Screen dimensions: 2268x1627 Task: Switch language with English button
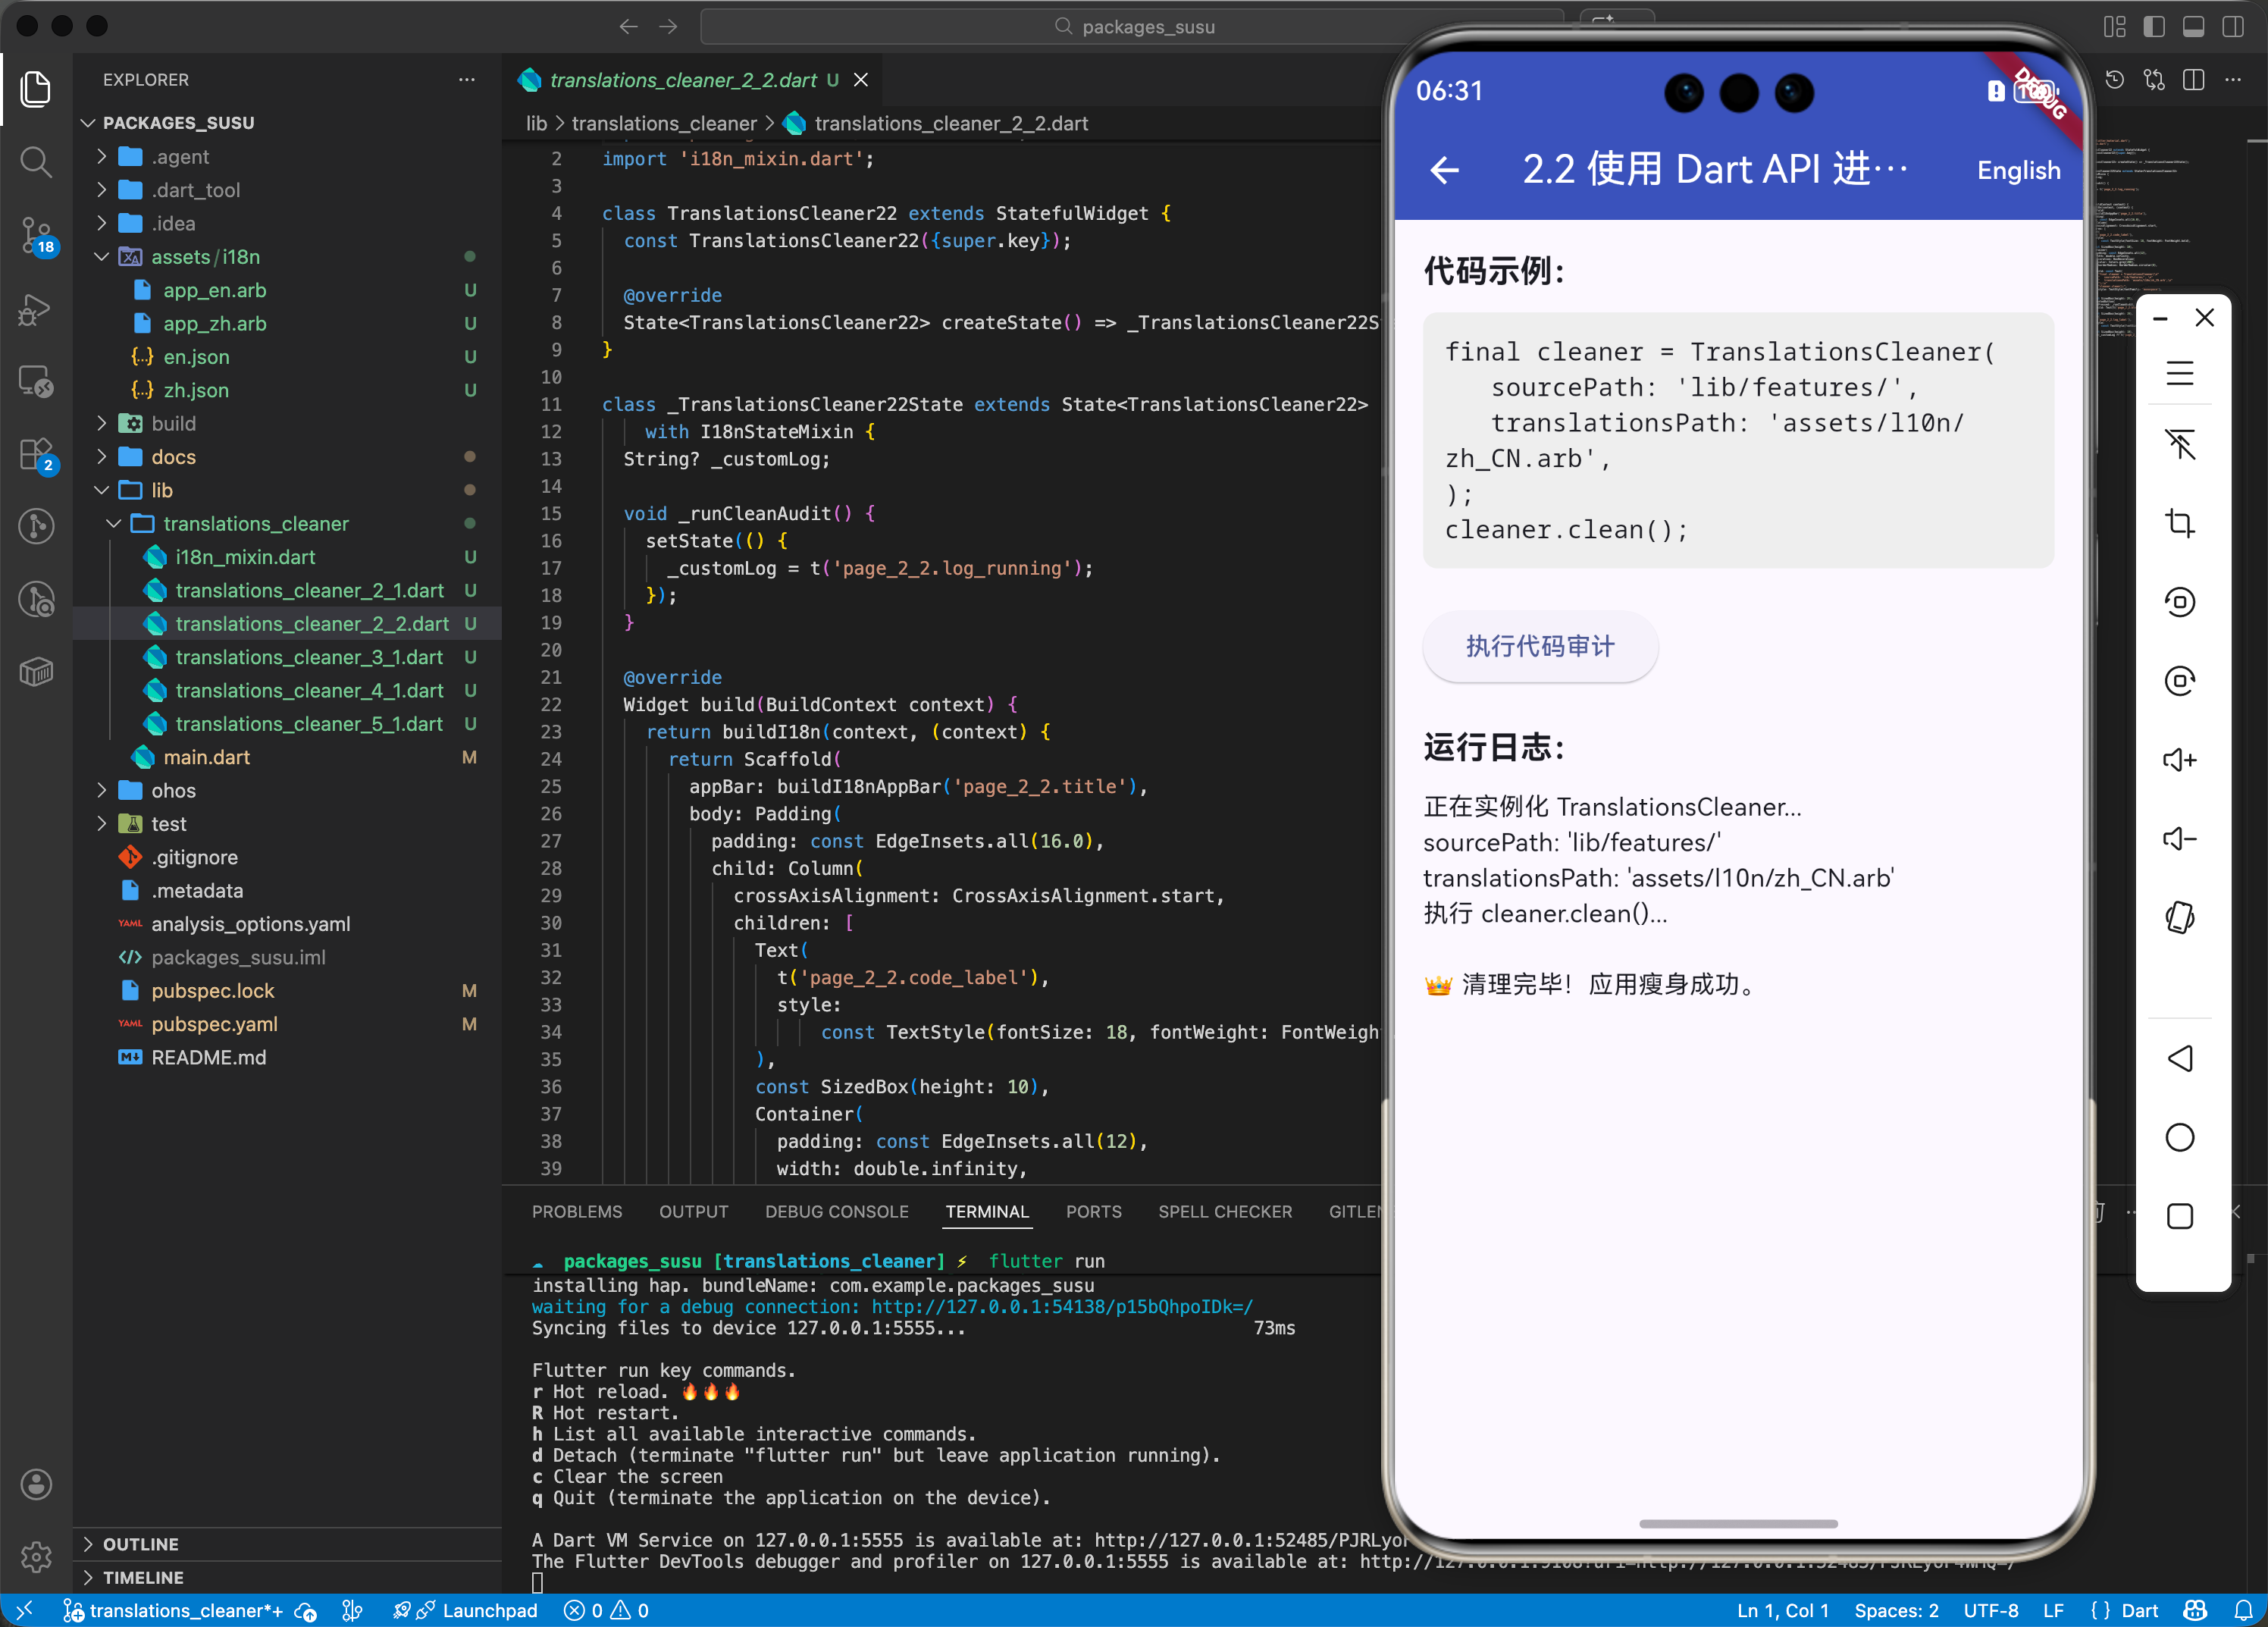(x=2018, y=170)
